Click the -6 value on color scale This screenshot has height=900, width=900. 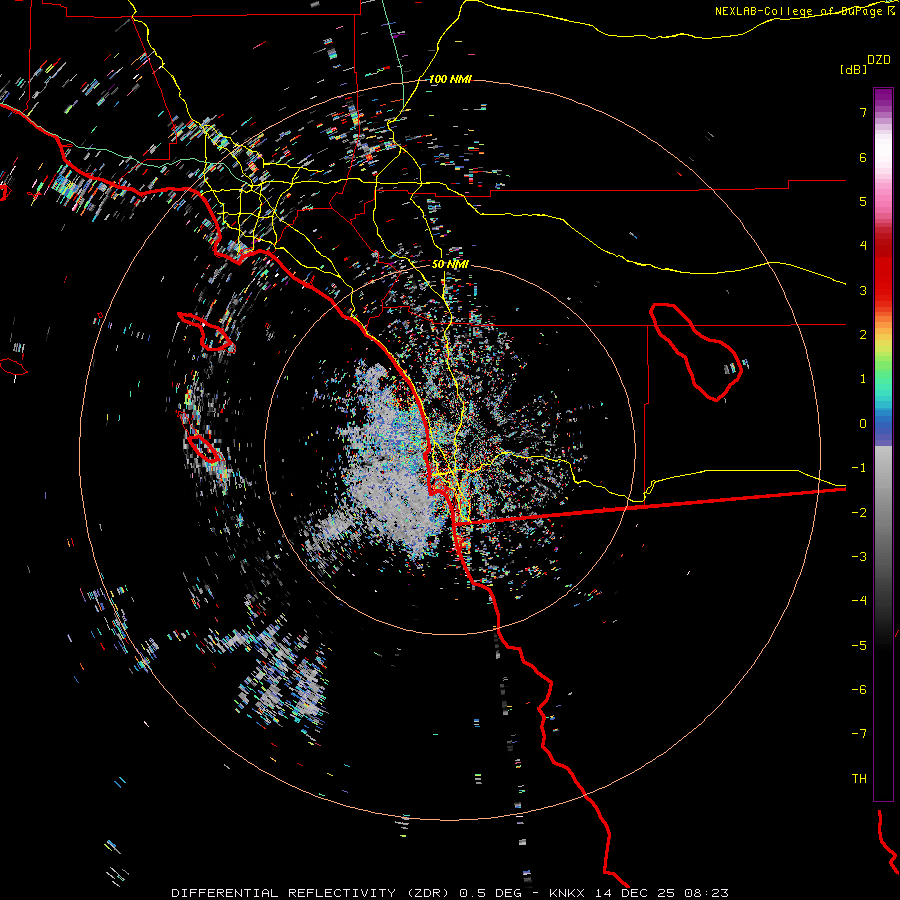[x=859, y=690]
